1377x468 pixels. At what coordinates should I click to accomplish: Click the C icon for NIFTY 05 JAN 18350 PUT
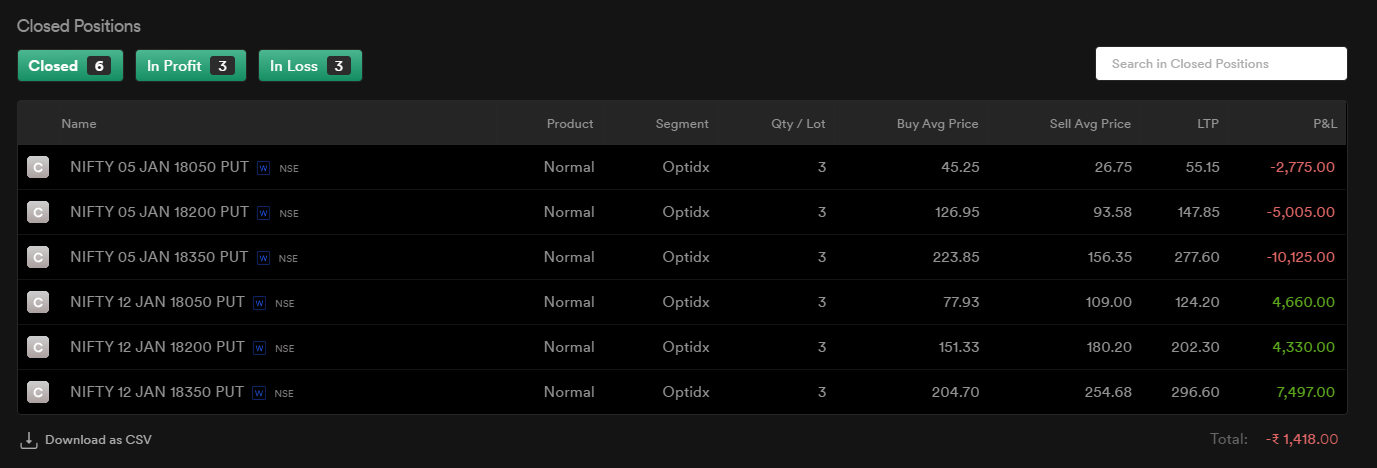point(38,258)
